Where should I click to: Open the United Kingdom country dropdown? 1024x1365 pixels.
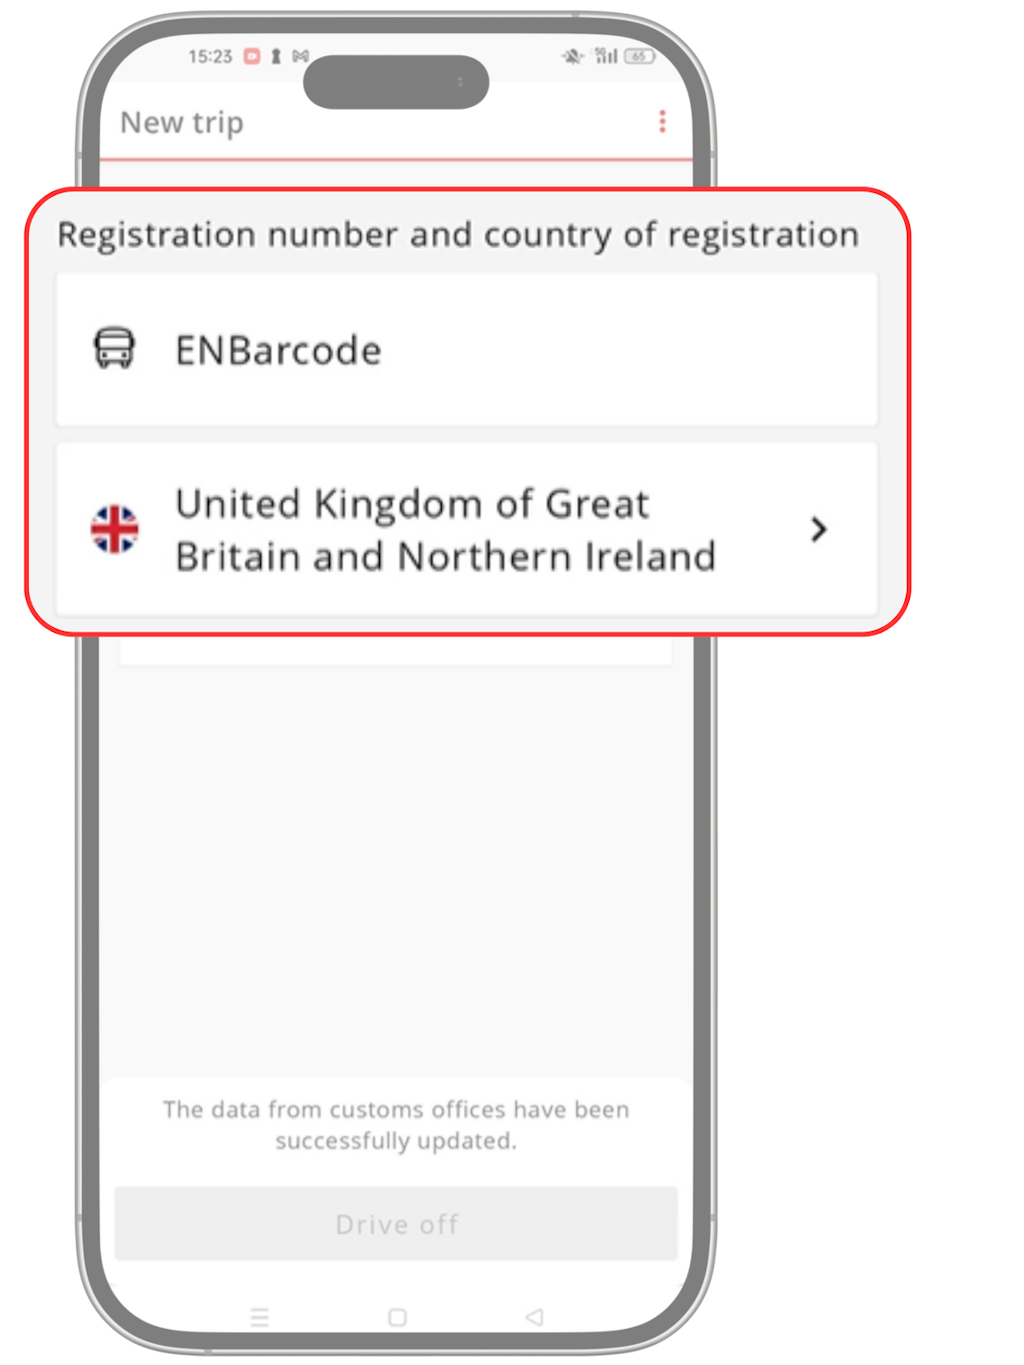click(x=445, y=530)
